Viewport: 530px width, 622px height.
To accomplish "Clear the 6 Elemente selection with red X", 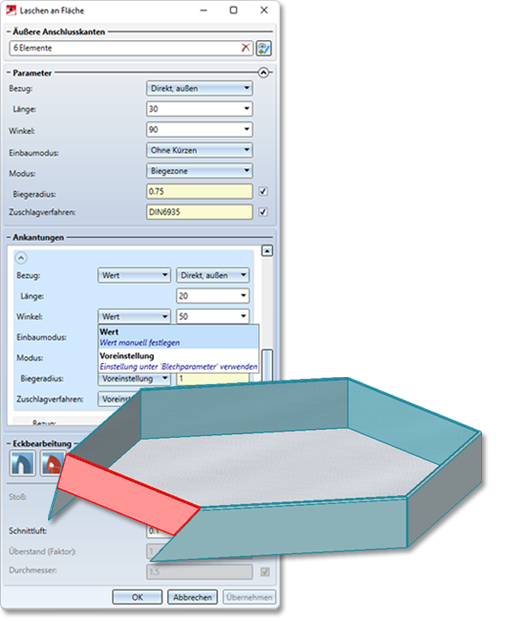I will (x=246, y=48).
